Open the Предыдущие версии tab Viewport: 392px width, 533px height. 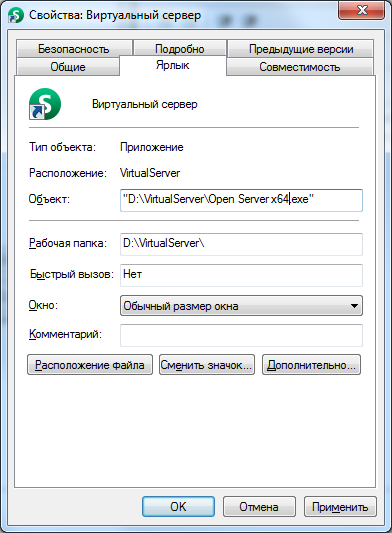[x=301, y=49]
